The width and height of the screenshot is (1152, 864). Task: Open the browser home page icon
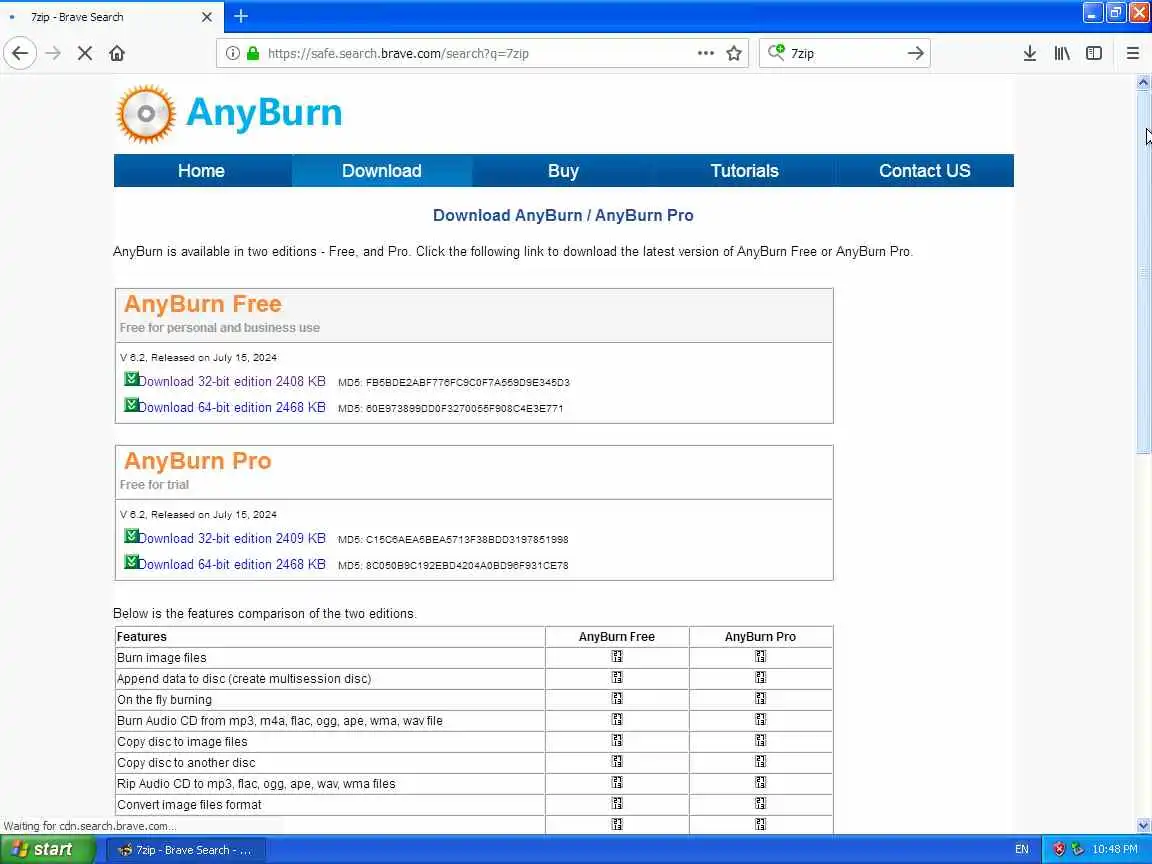(x=117, y=53)
